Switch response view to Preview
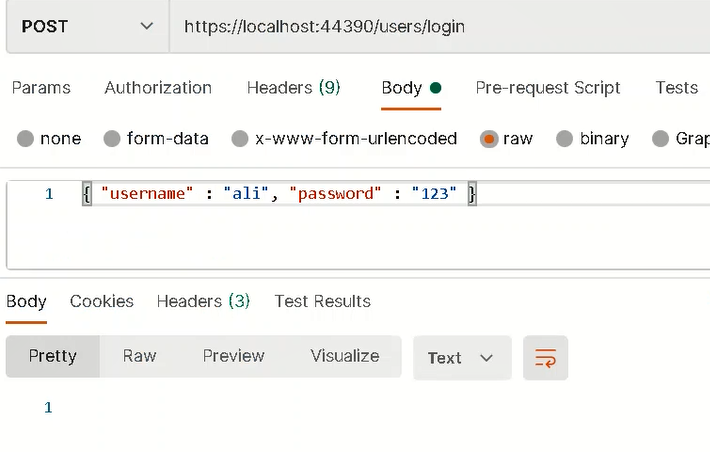Viewport: 710px width, 452px height. pyautogui.click(x=234, y=356)
